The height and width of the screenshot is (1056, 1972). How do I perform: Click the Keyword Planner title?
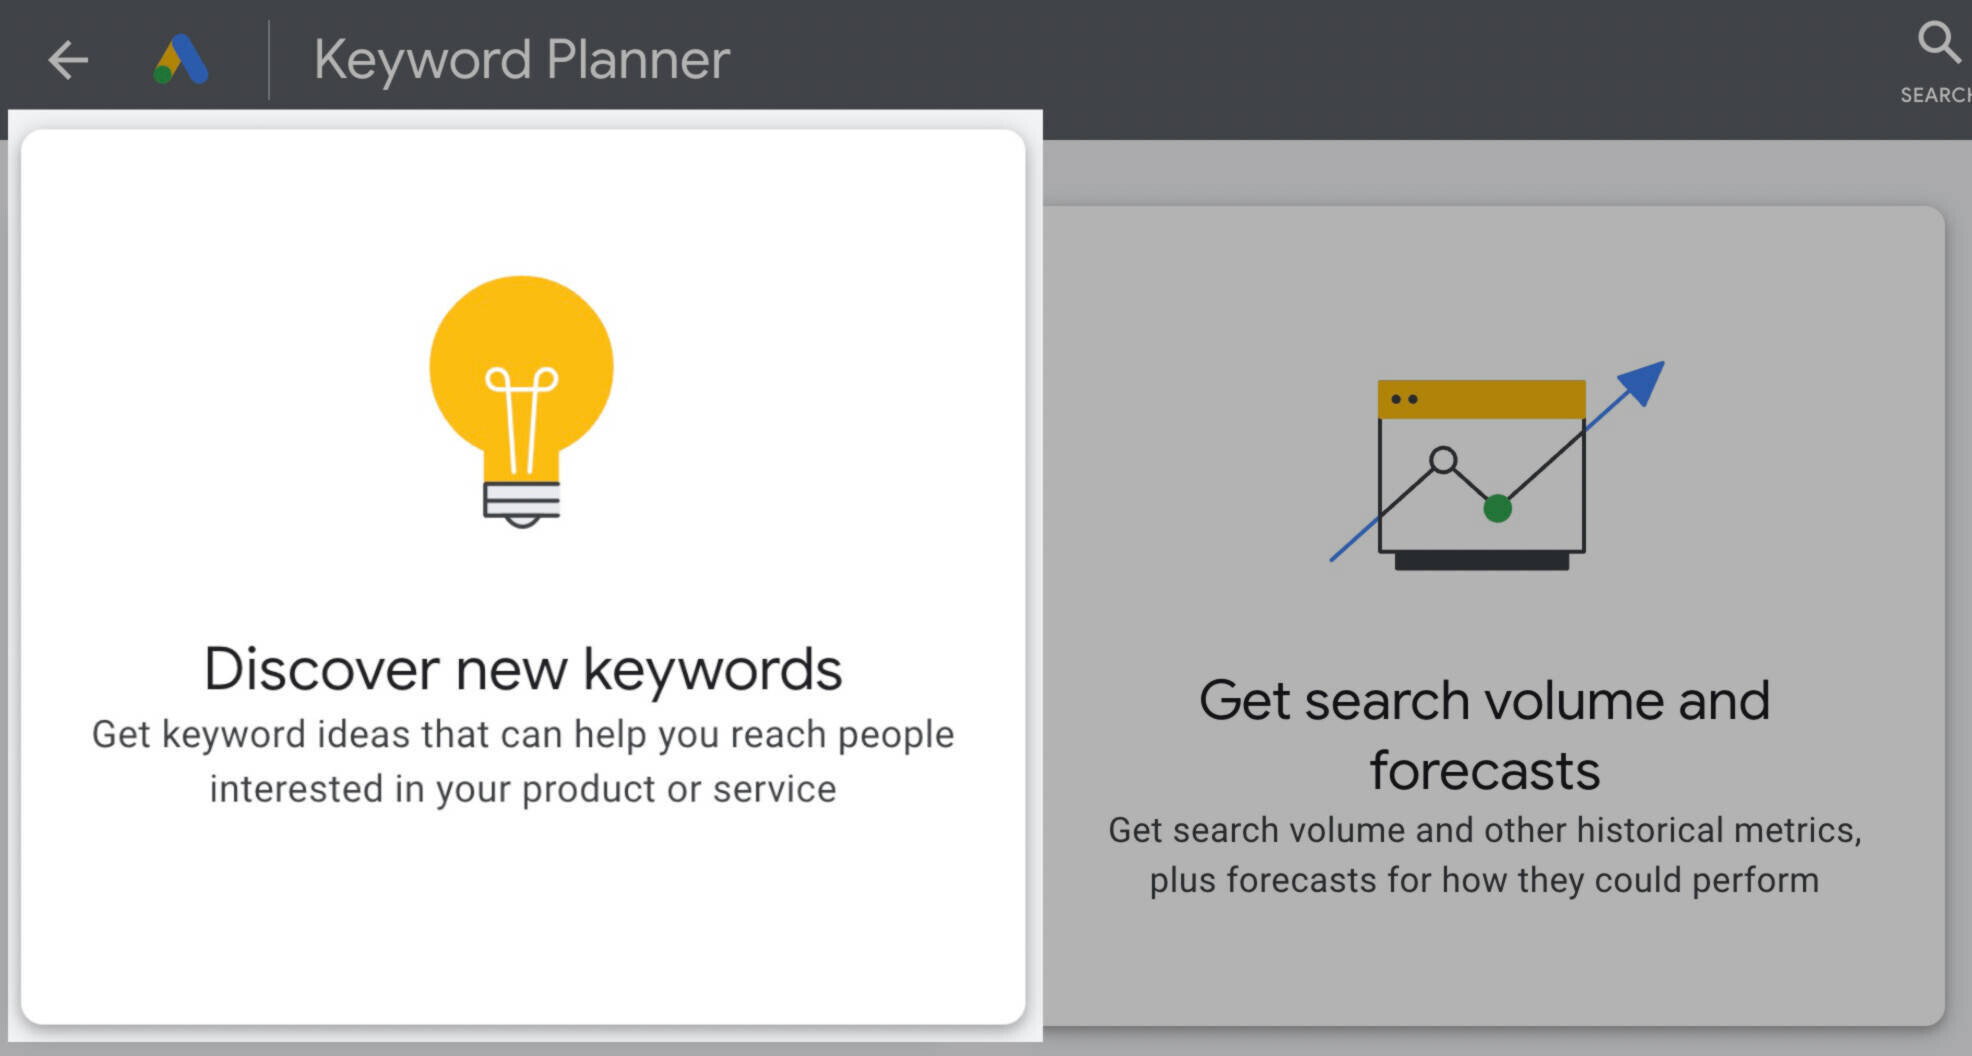click(x=522, y=60)
